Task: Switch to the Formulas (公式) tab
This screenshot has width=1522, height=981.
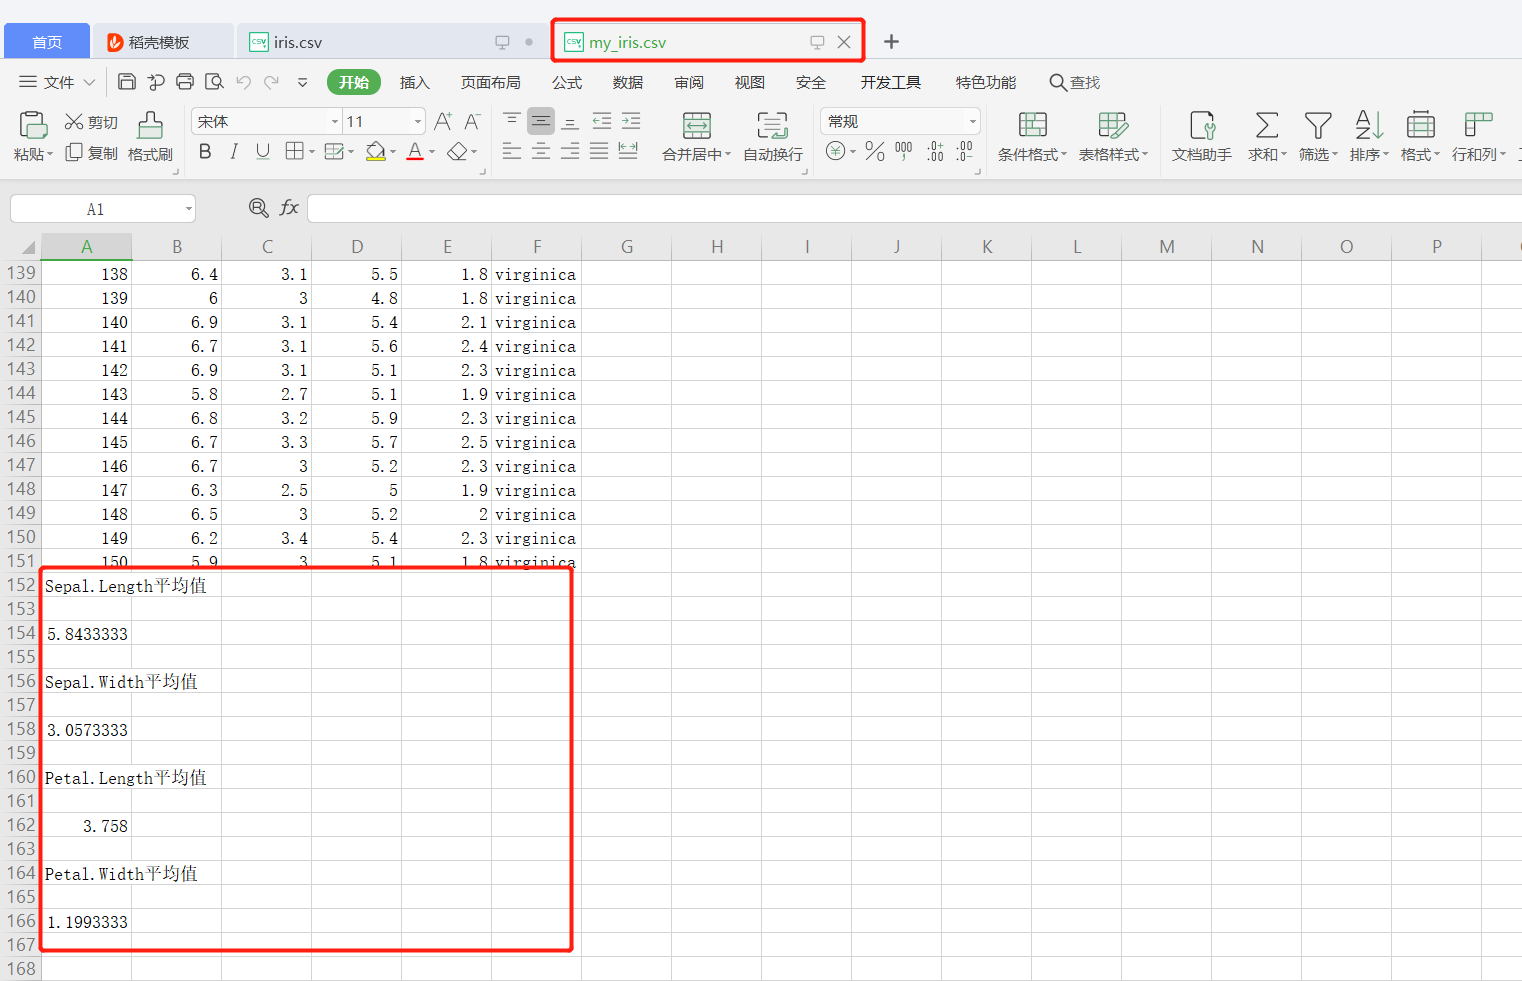Action: coord(567,82)
